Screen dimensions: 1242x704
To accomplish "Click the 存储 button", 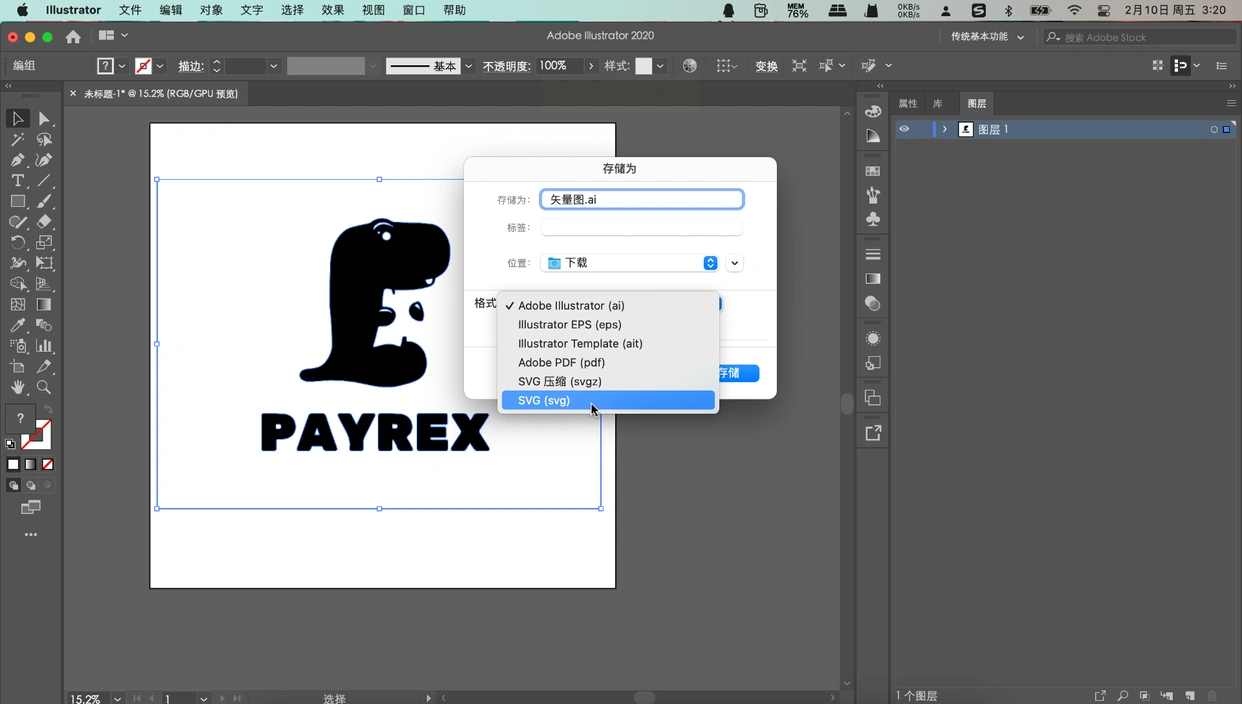I will point(738,373).
